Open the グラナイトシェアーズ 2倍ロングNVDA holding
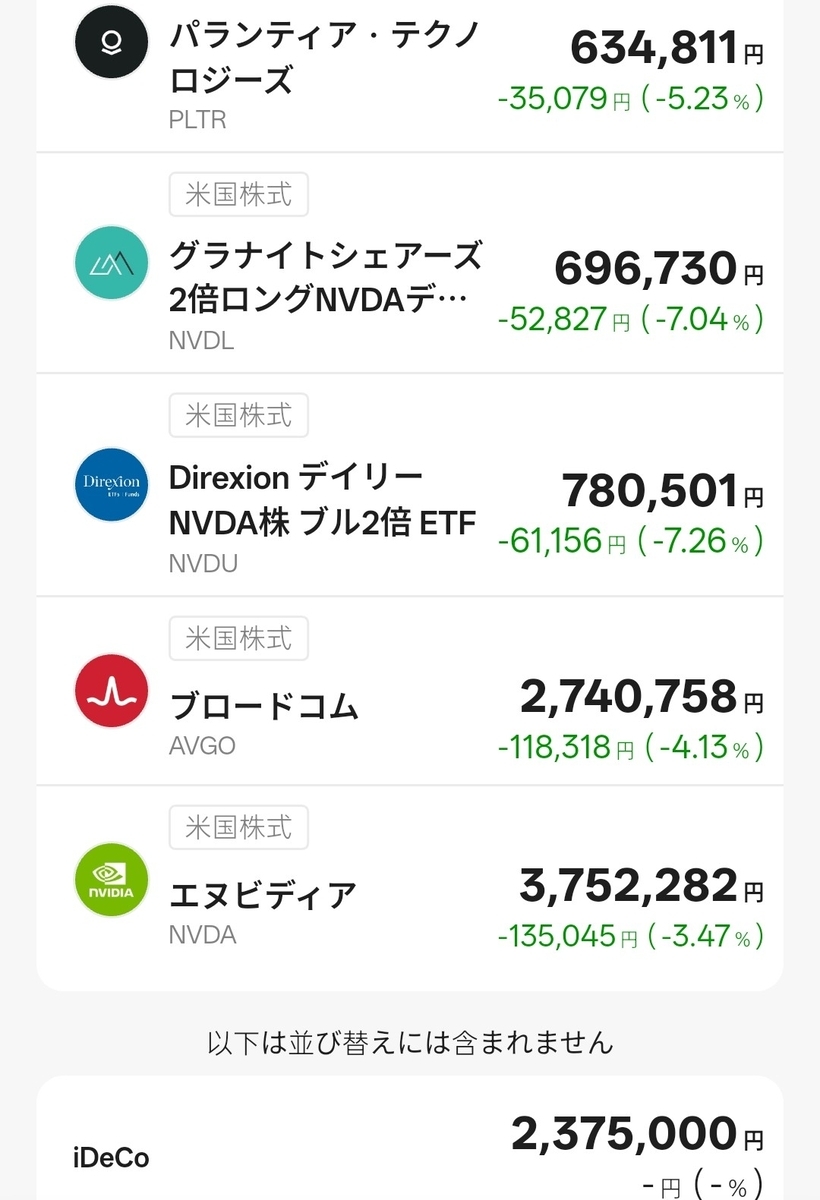 coord(324,277)
